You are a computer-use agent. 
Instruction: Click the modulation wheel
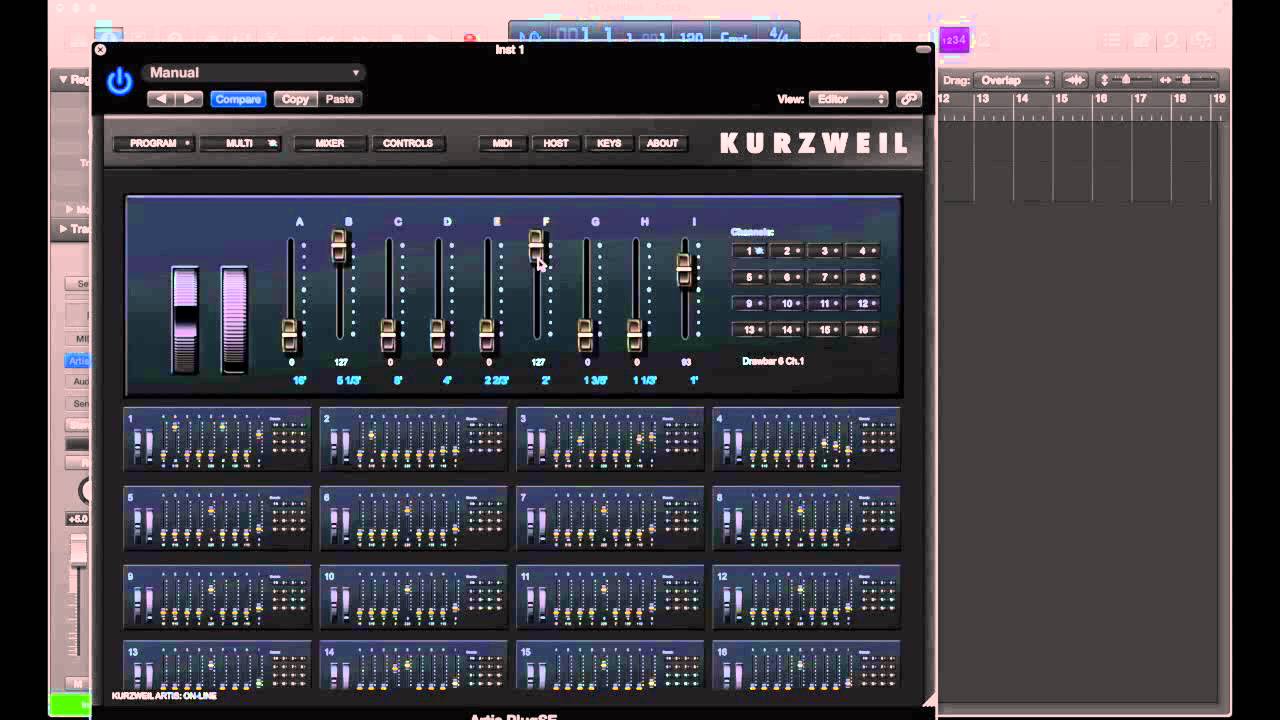pos(234,320)
